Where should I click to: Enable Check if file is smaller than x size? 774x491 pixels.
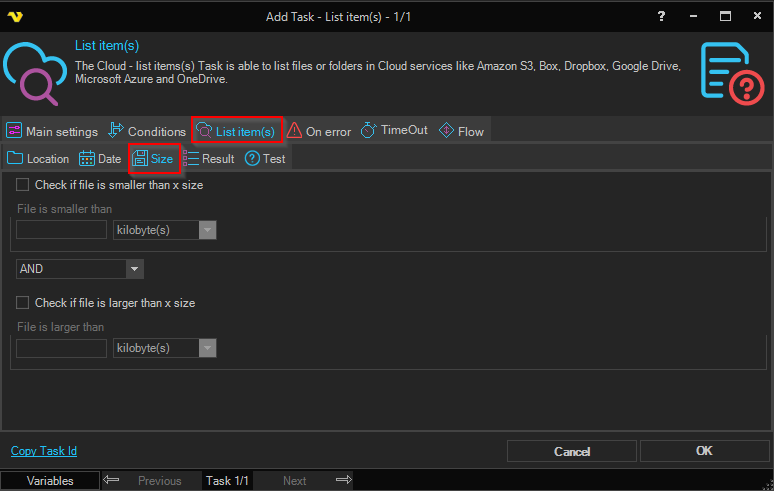[23, 185]
